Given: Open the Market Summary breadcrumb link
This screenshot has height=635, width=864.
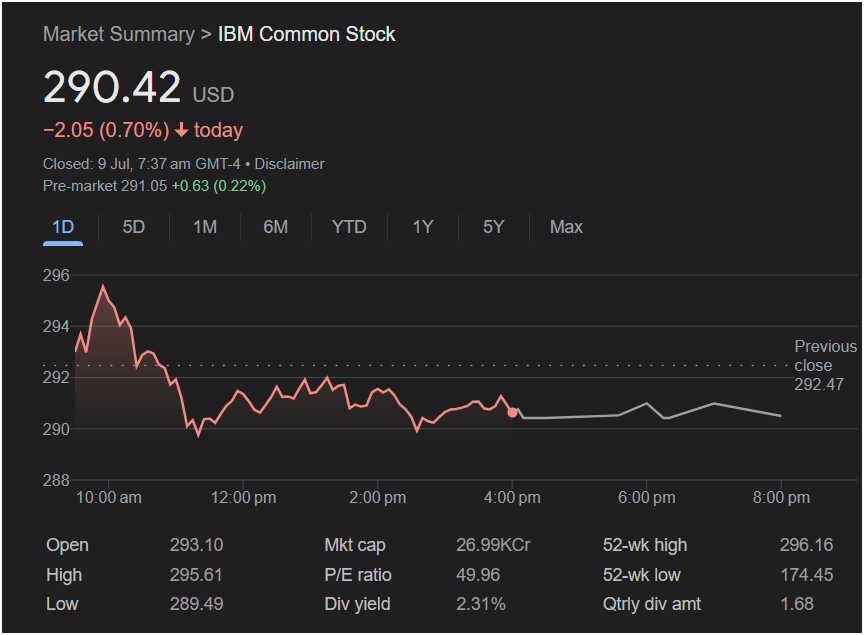Looking at the screenshot, I should [119, 34].
